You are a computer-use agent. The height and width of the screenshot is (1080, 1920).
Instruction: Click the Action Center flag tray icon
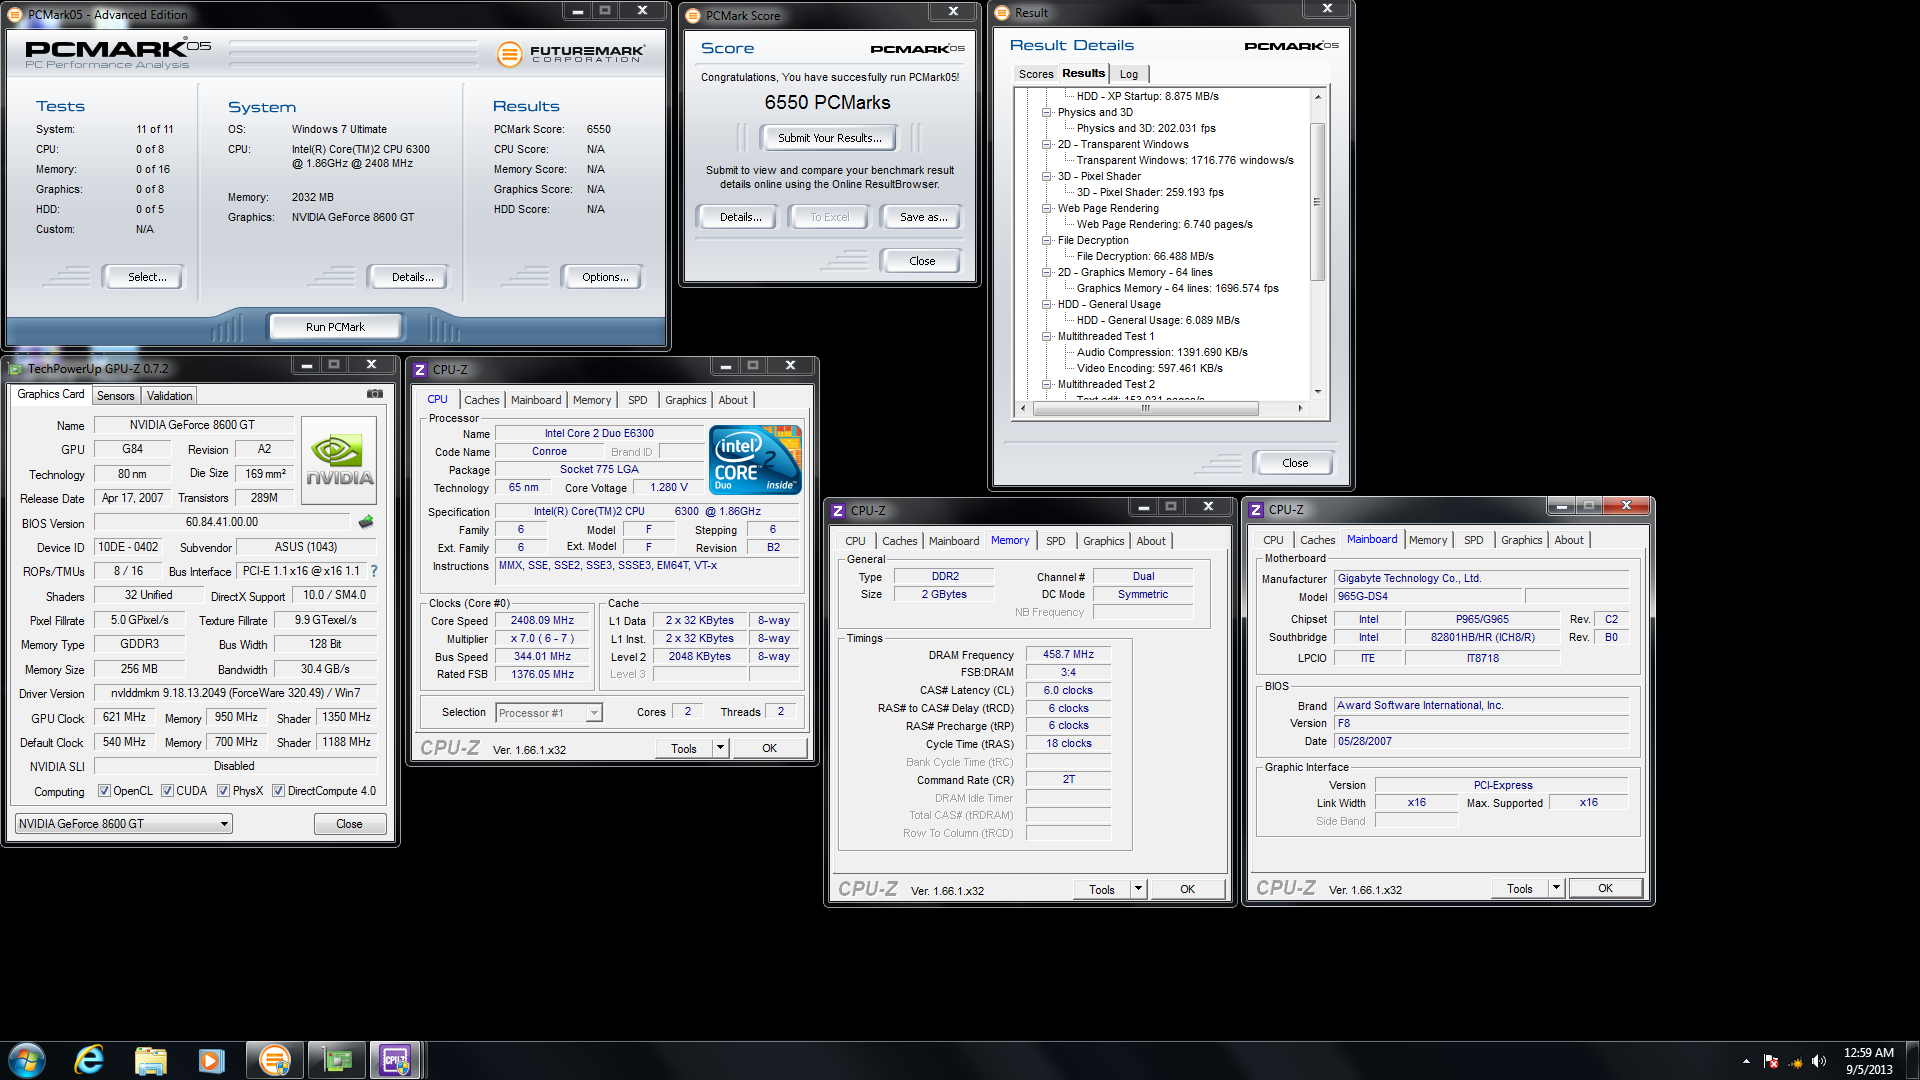click(1771, 1061)
